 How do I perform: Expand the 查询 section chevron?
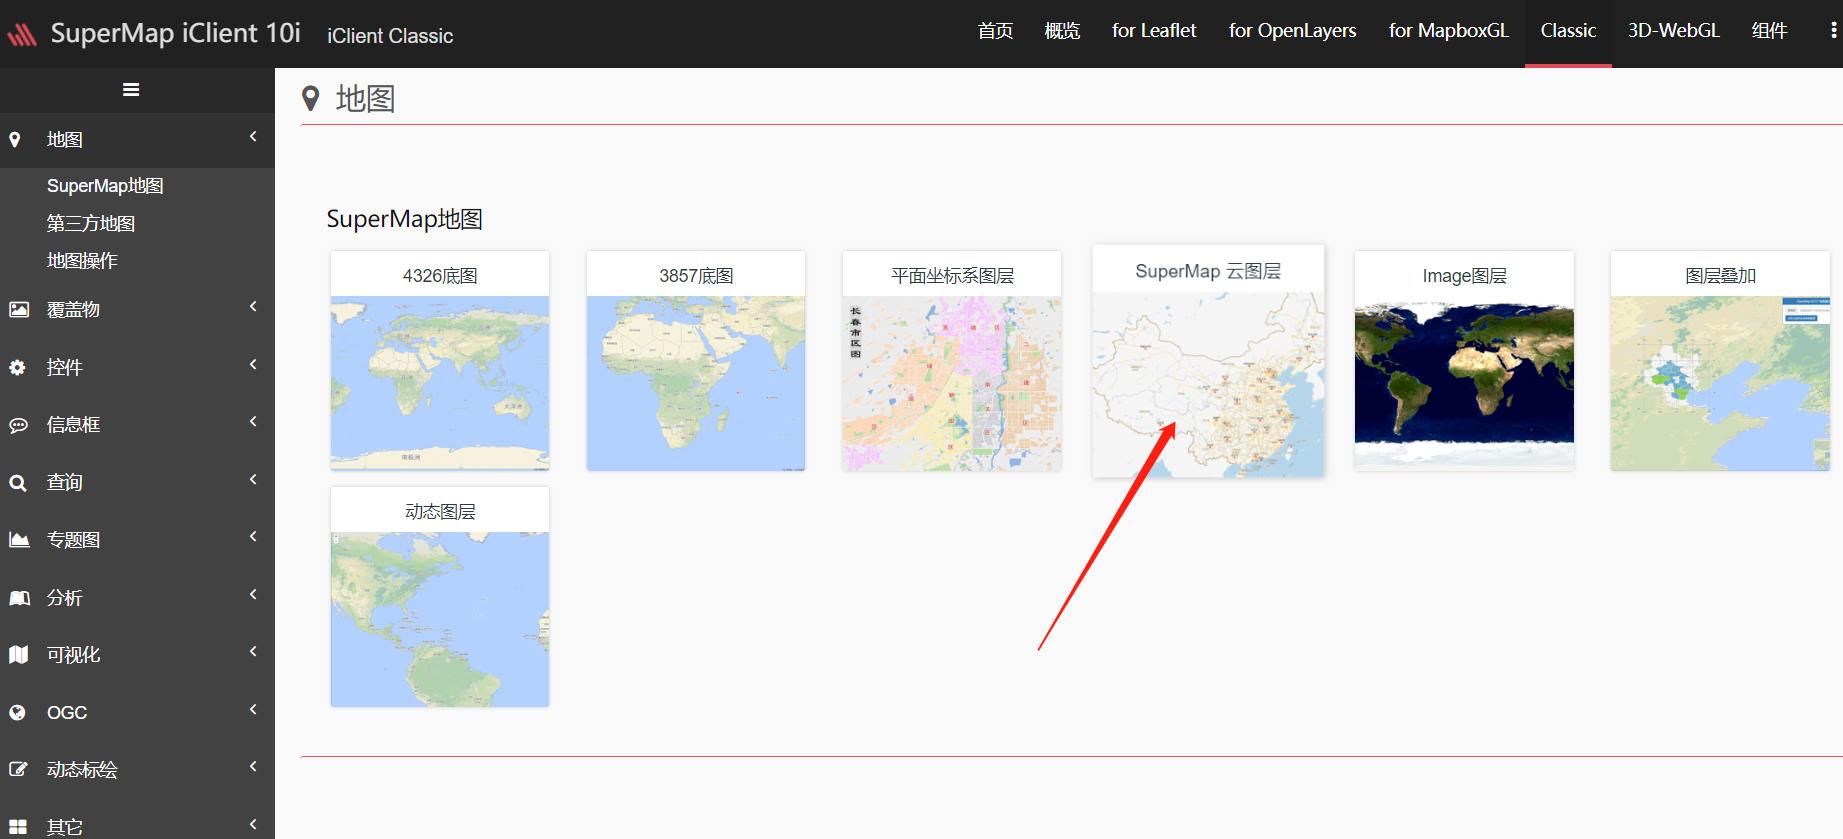point(253,480)
